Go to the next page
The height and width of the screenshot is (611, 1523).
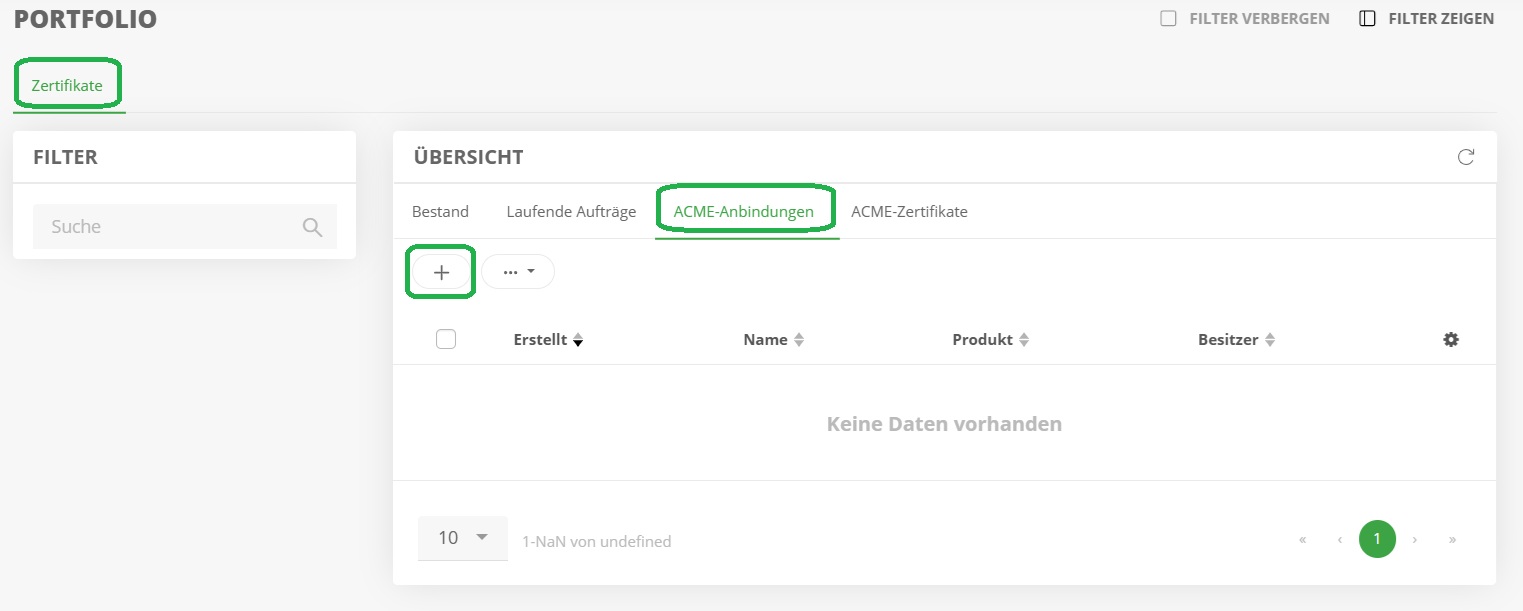1415,540
